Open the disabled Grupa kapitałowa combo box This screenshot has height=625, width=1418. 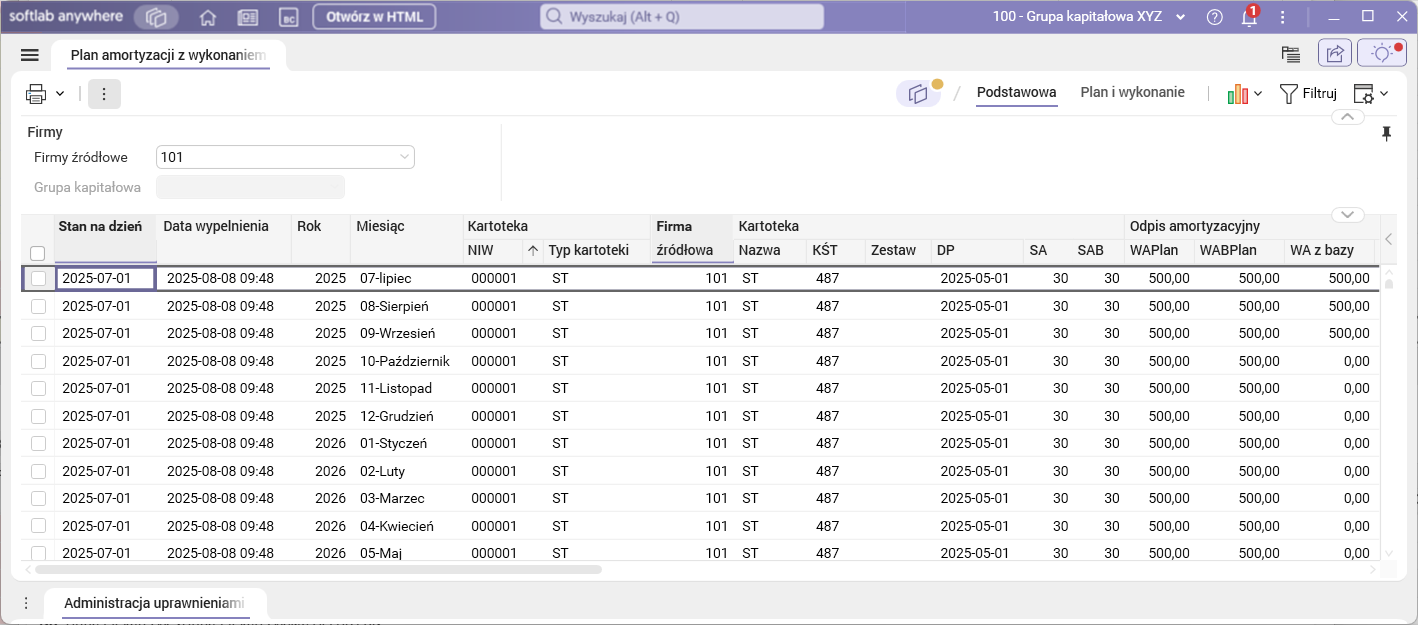250,187
